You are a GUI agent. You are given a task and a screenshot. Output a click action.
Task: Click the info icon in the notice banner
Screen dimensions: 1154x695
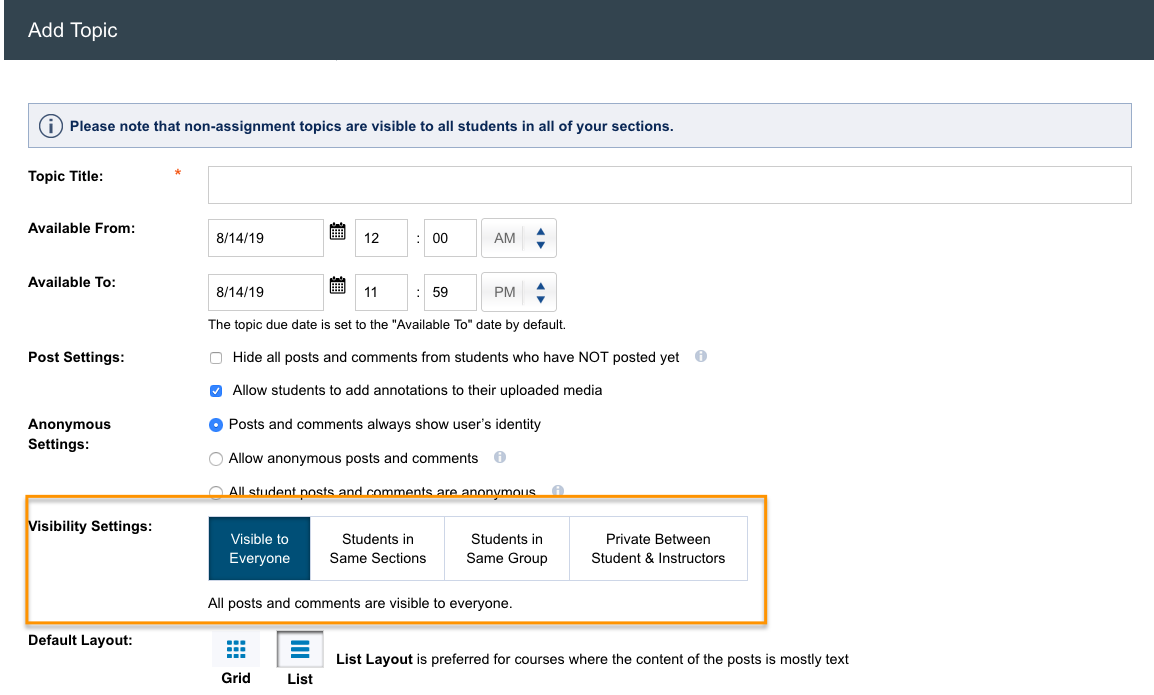50,127
